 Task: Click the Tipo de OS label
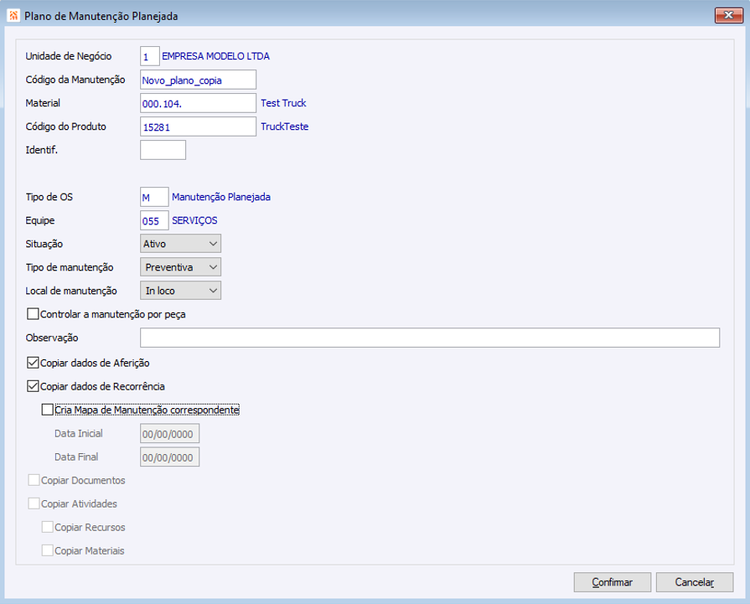[49, 197]
